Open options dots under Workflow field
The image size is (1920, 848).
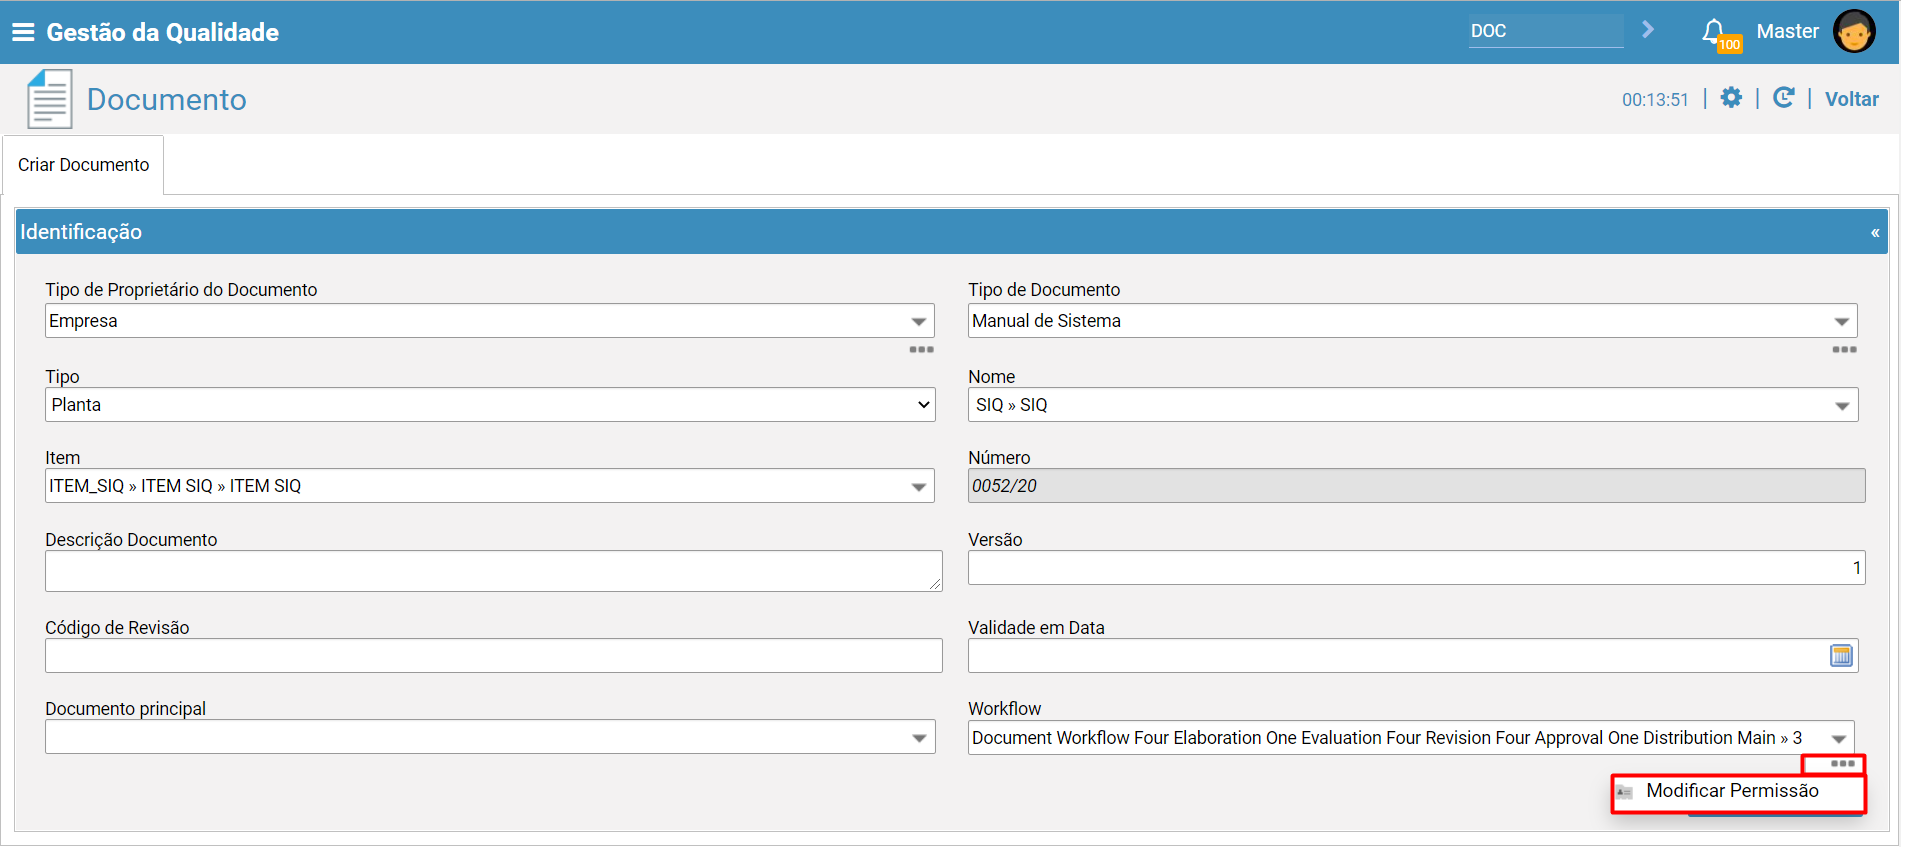pos(1842,764)
